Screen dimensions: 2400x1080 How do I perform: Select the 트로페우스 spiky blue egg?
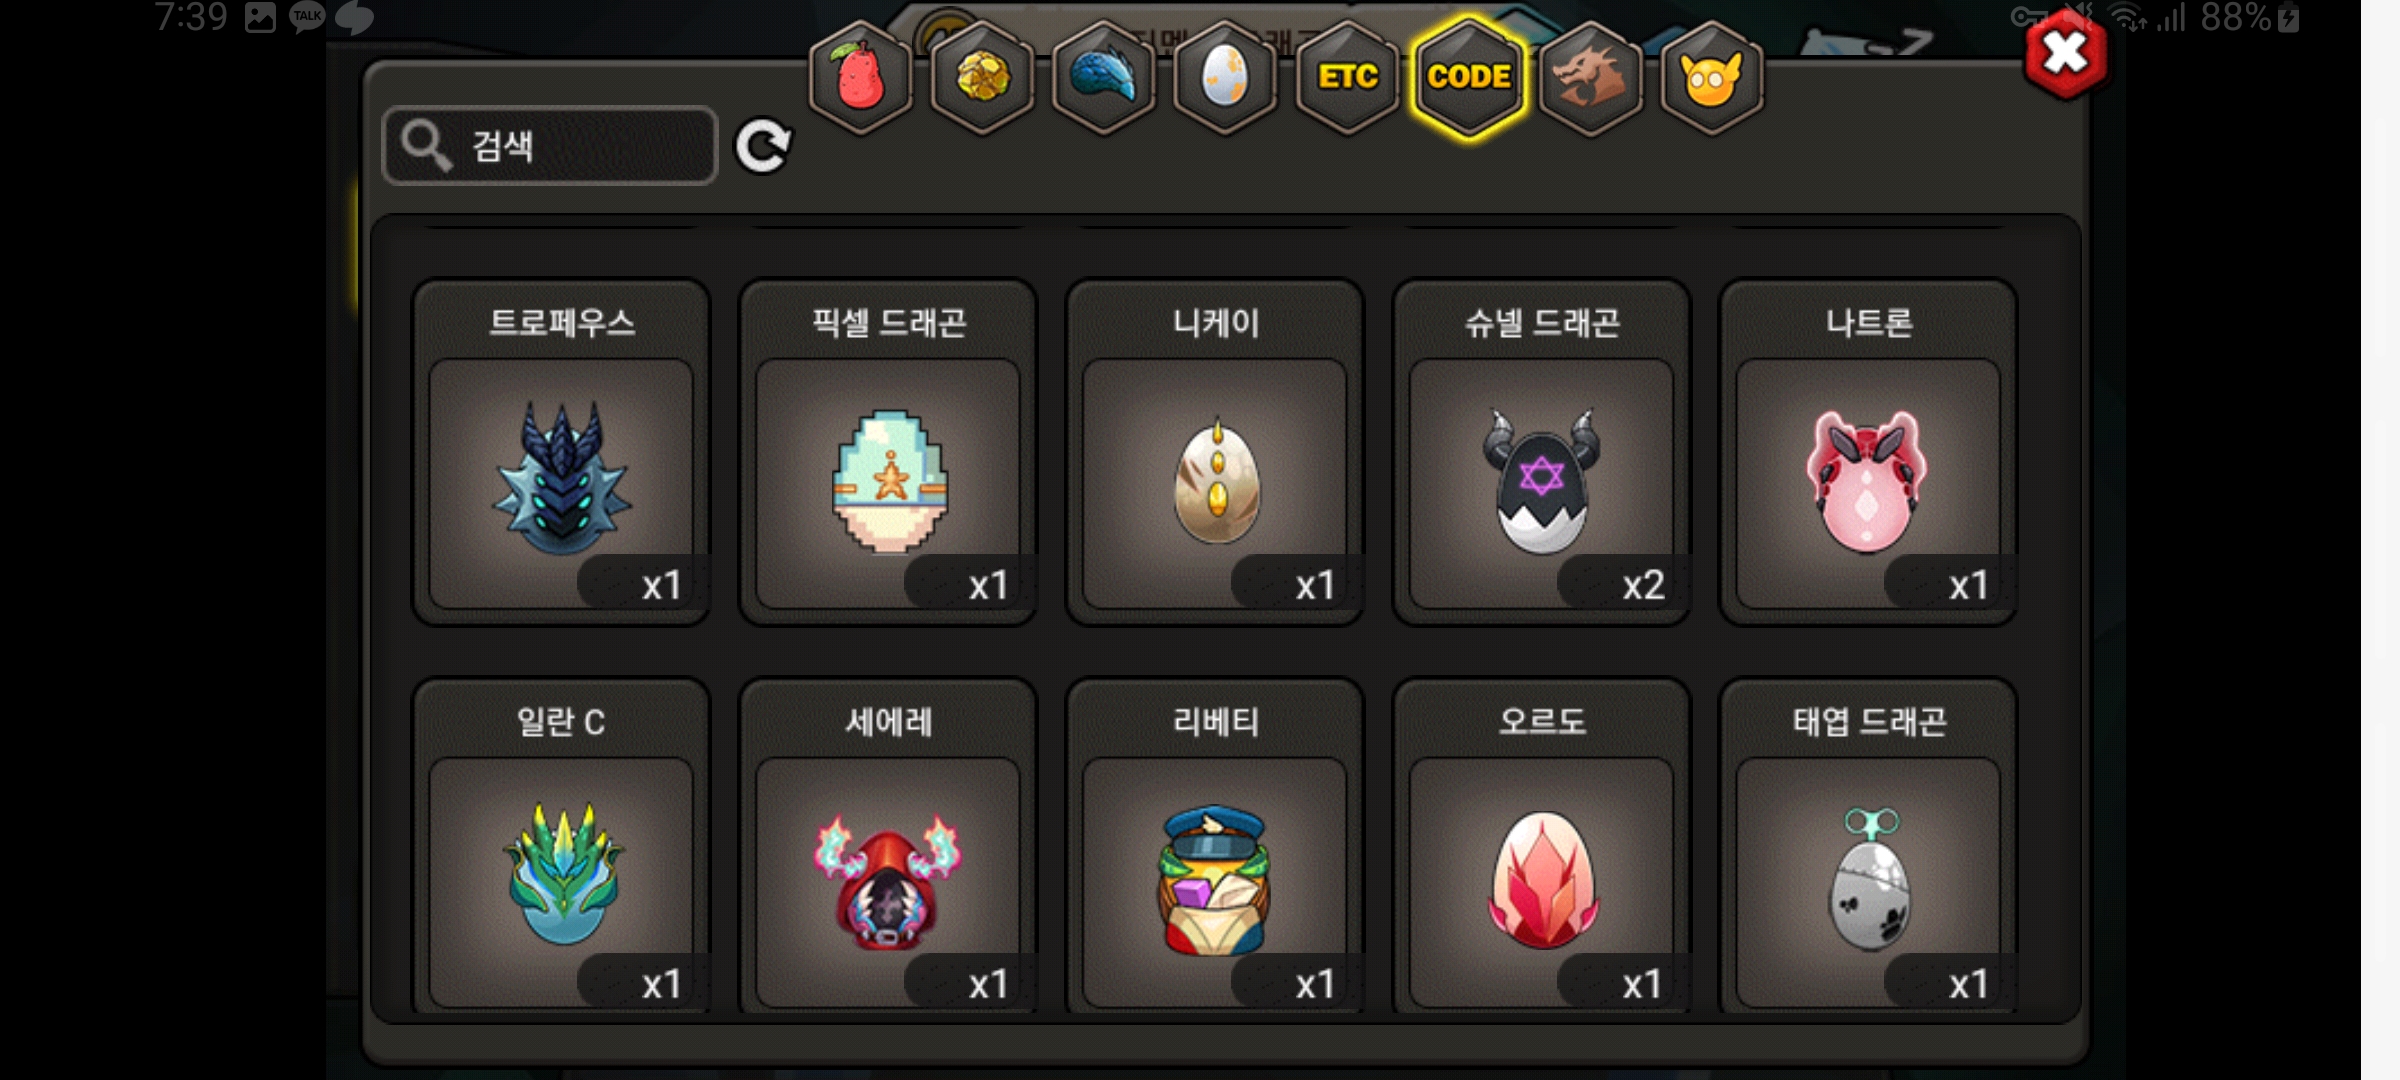(x=561, y=452)
